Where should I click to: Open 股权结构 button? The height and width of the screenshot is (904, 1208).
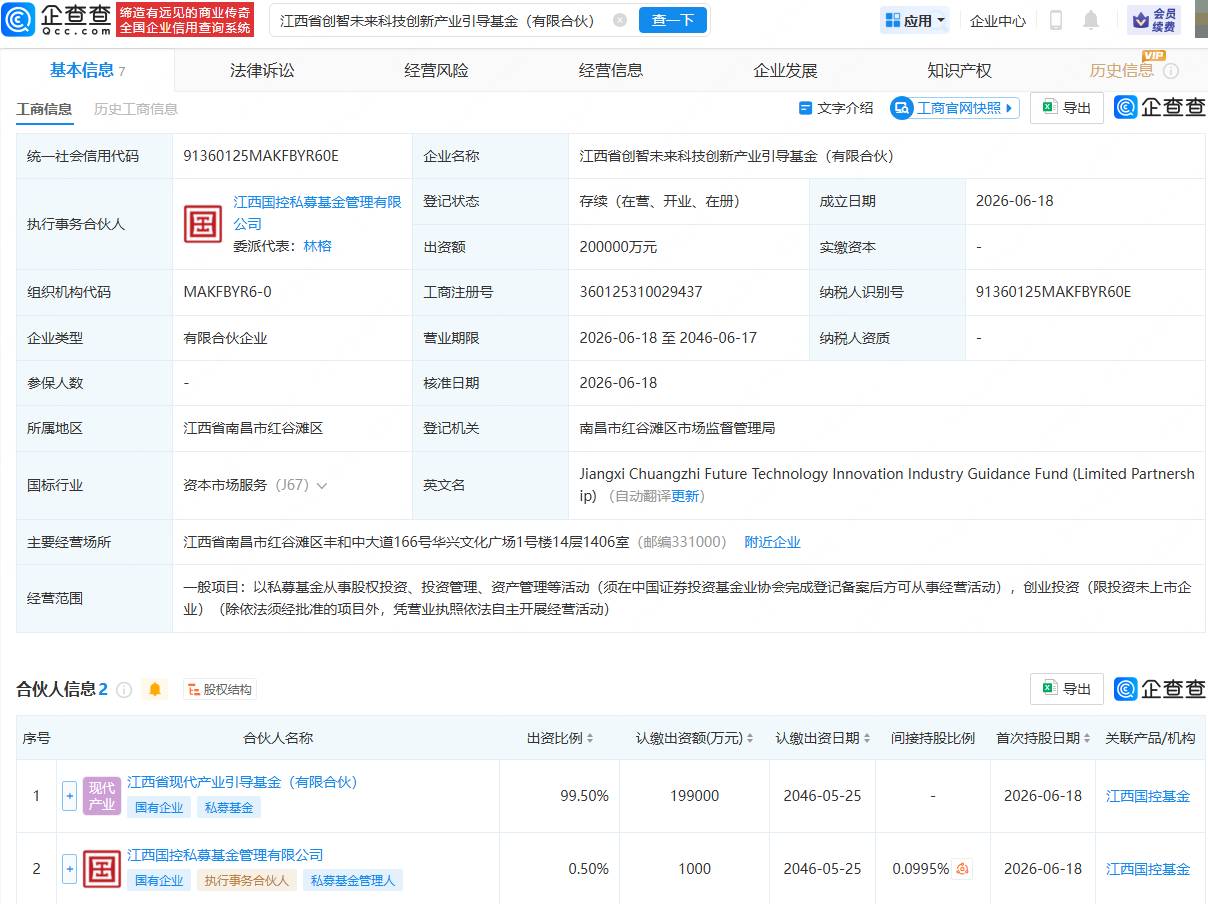(219, 689)
